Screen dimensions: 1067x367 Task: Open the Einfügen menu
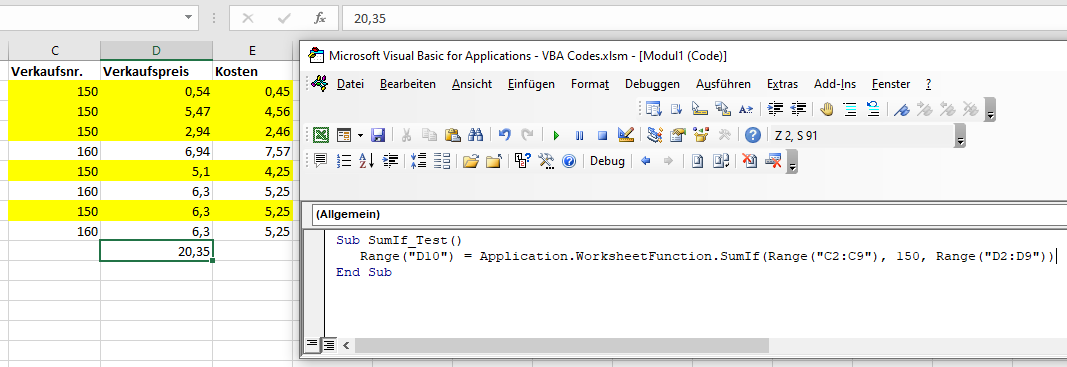pos(531,84)
